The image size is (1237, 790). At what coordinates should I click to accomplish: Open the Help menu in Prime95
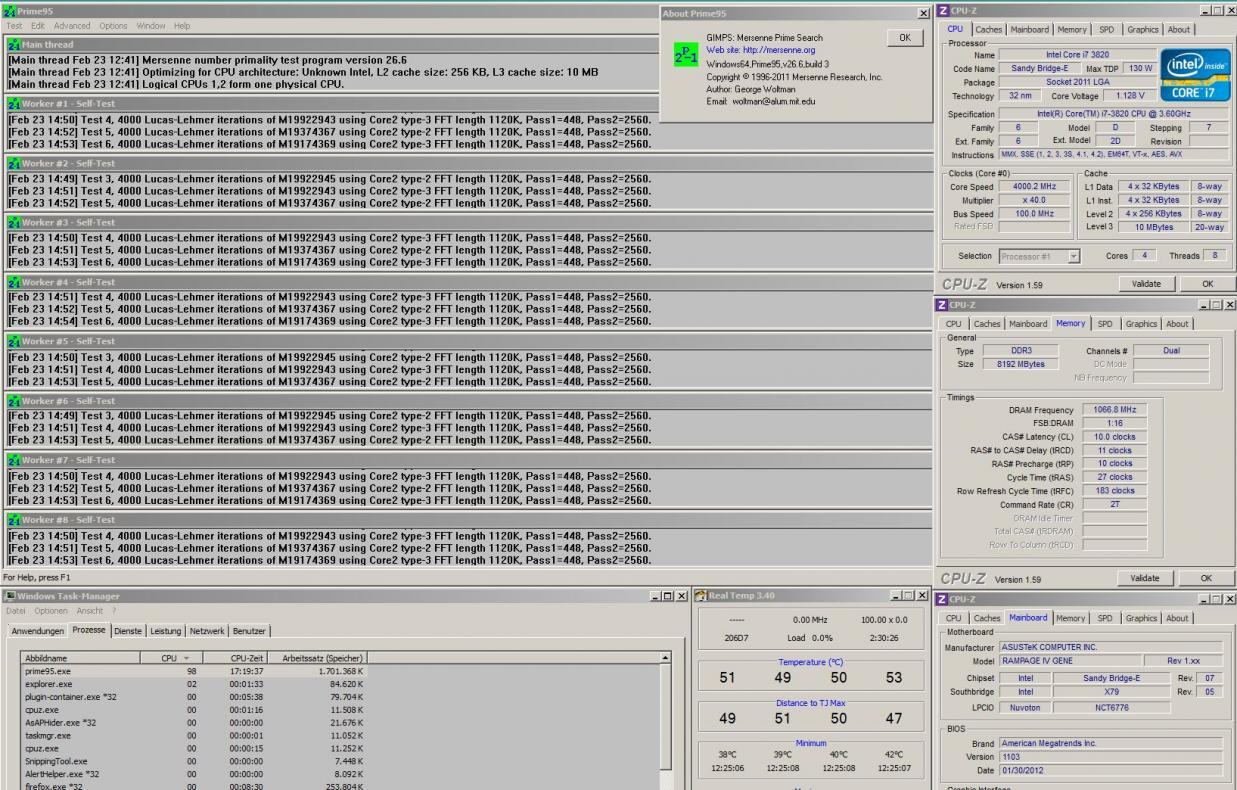(182, 25)
